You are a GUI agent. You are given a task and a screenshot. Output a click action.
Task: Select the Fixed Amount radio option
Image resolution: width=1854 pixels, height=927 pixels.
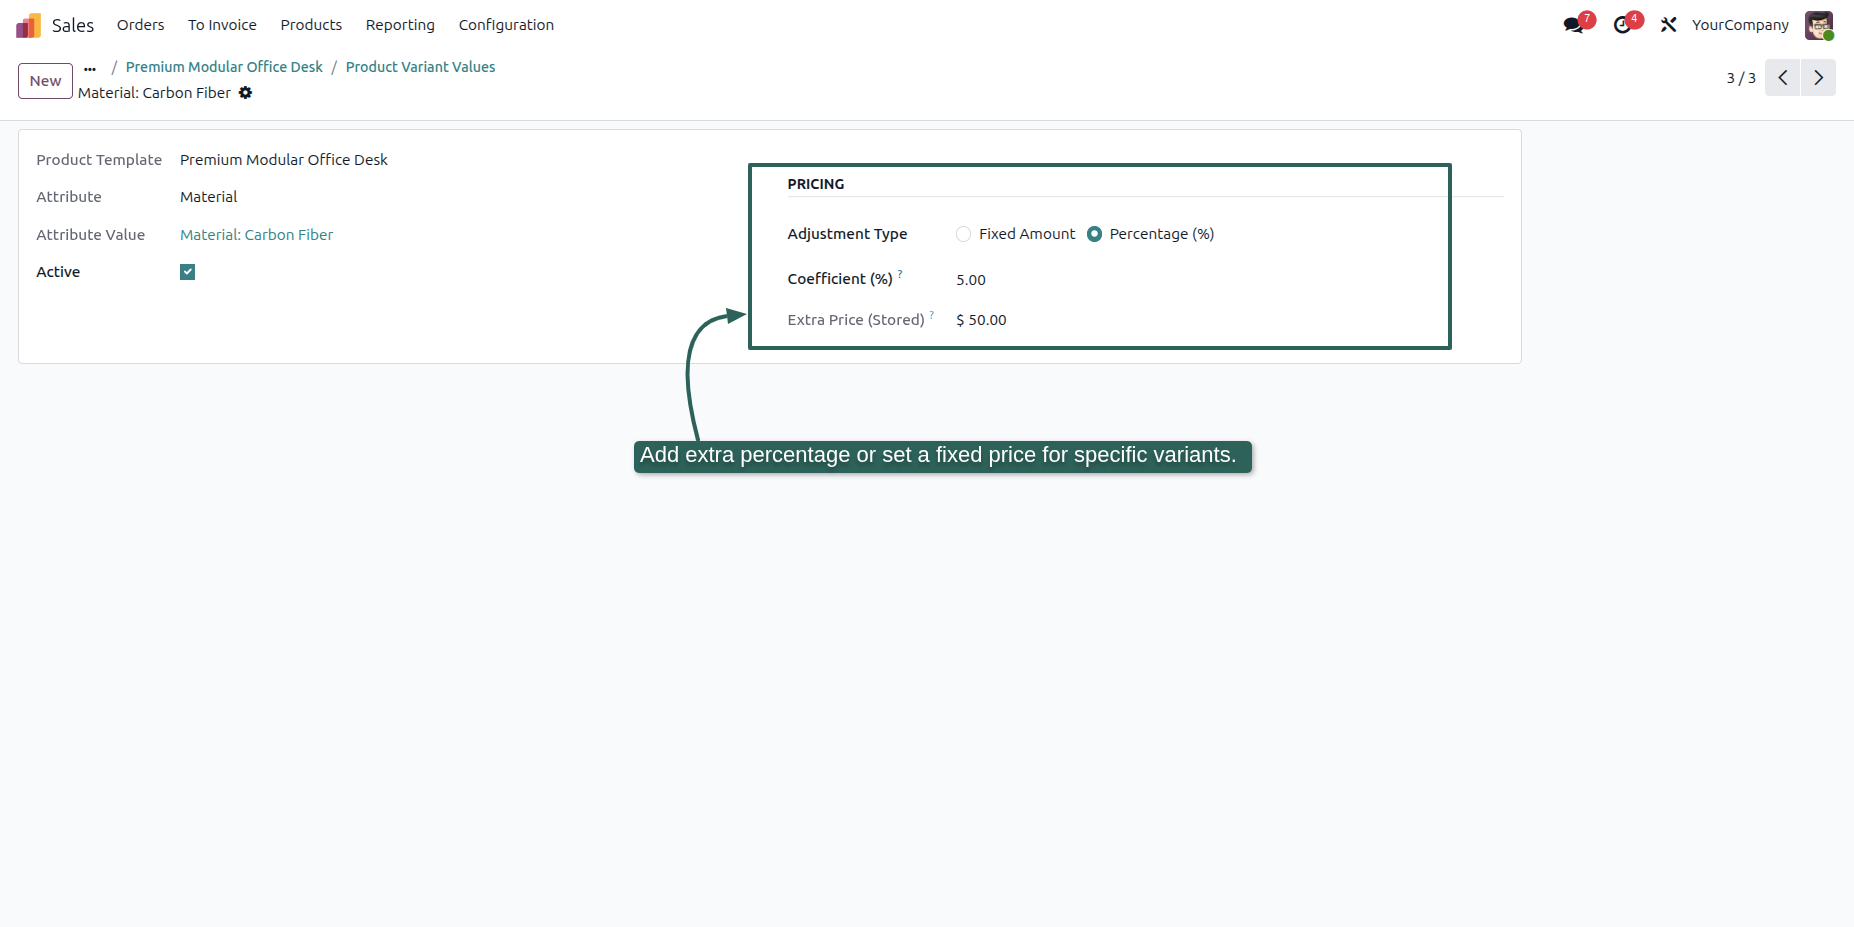pyautogui.click(x=963, y=234)
